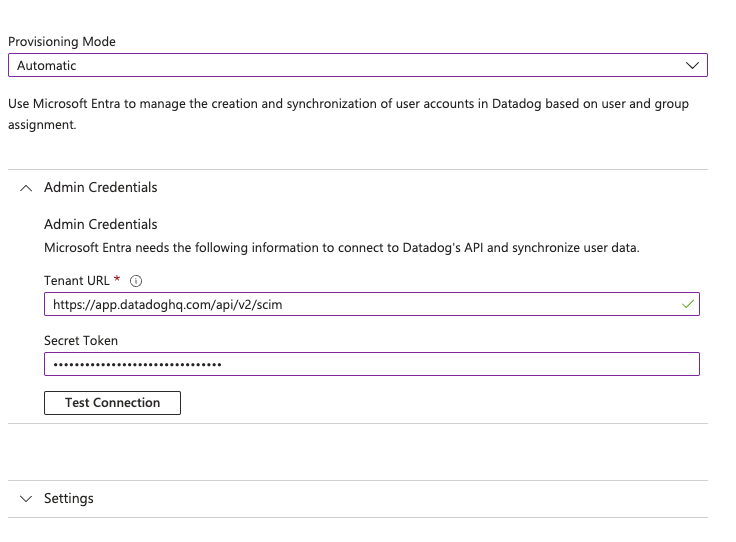Click the Test Connection button
Image resolution: width=736 pixels, height=542 pixels.
coord(112,403)
